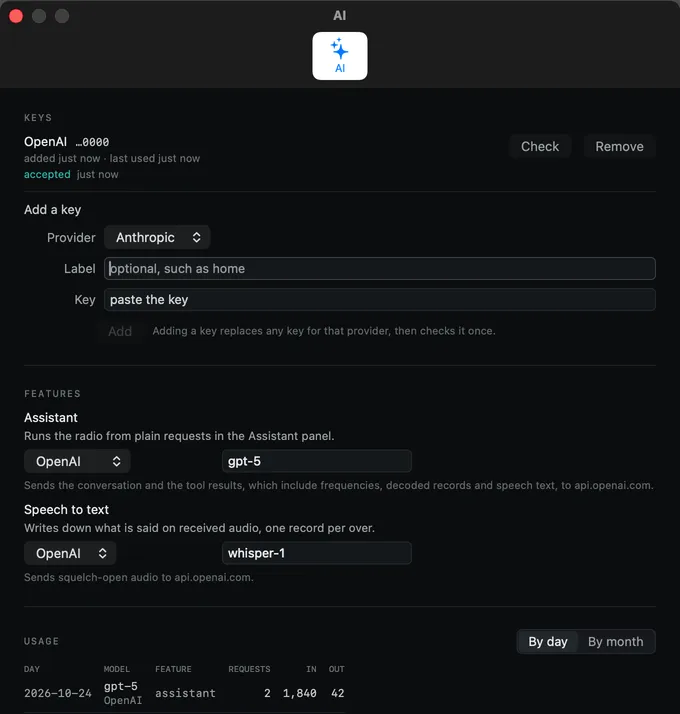Close the AI window with red button
This screenshot has height=714, width=680.
16,16
